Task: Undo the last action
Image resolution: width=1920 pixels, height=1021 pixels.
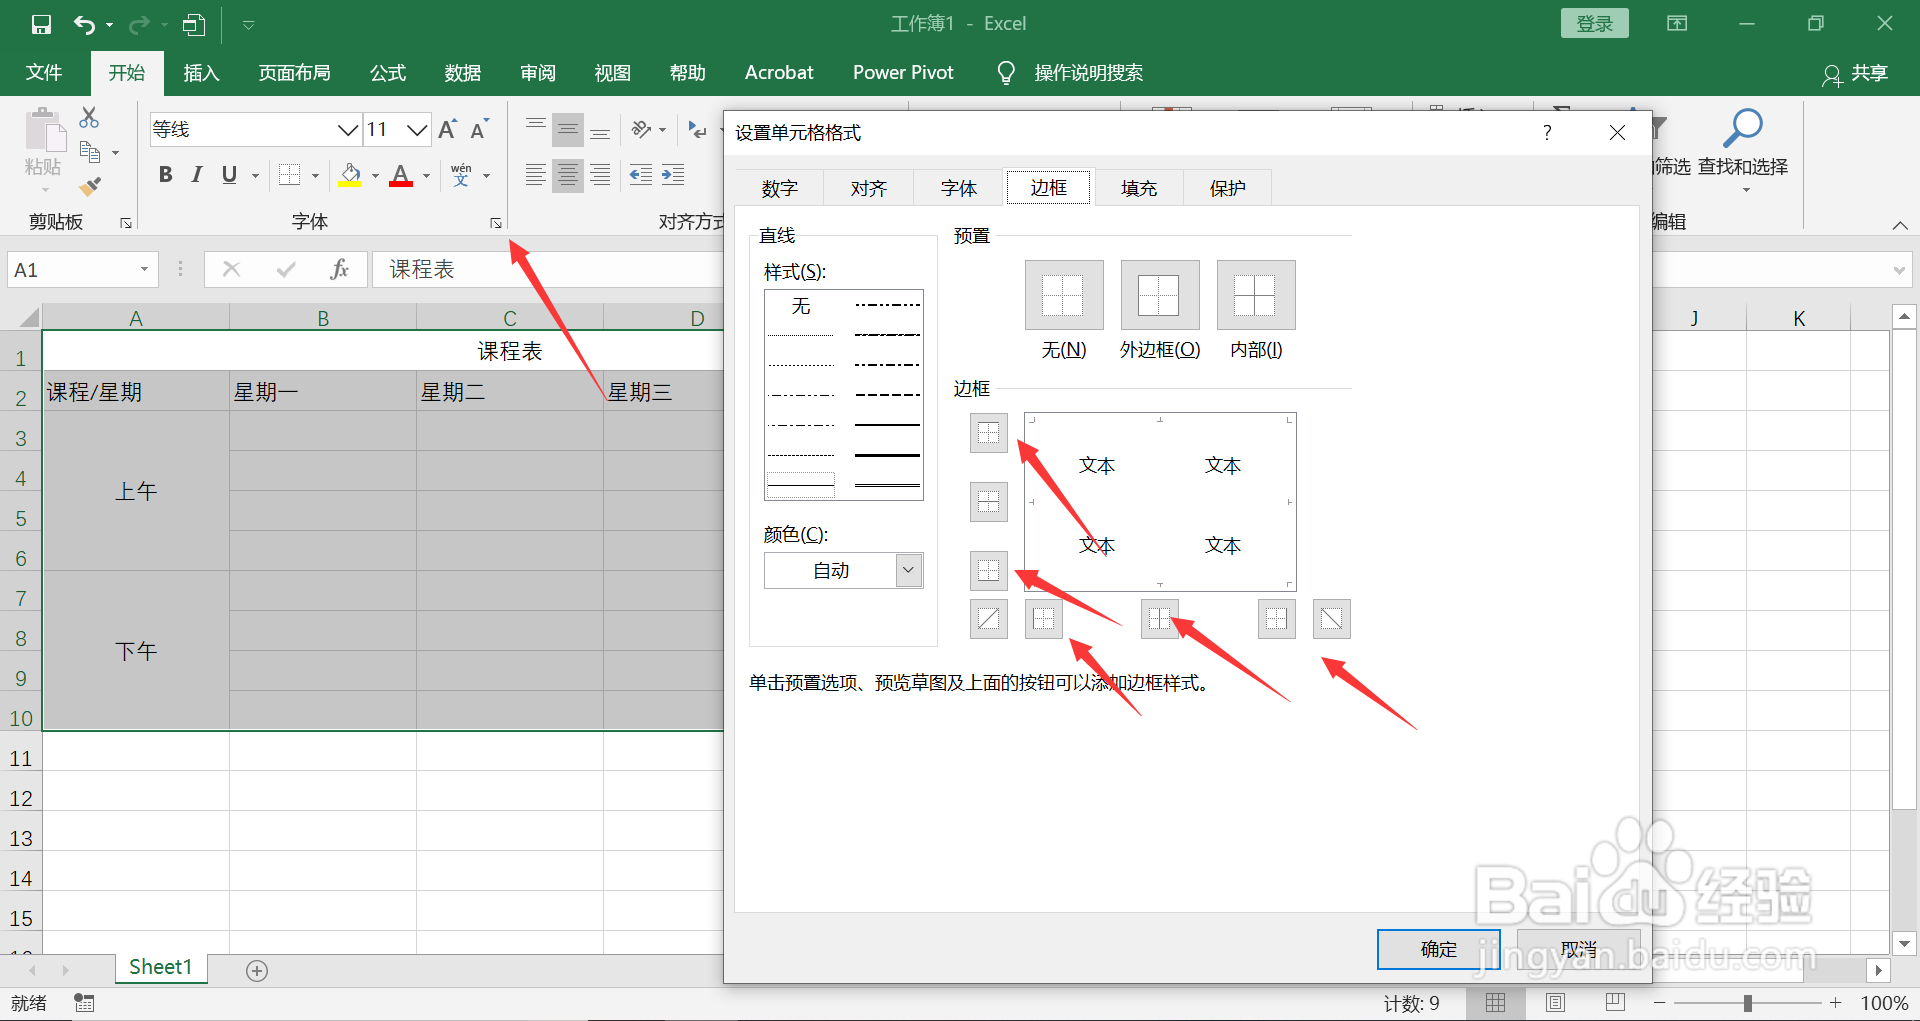Action: [84, 24]
